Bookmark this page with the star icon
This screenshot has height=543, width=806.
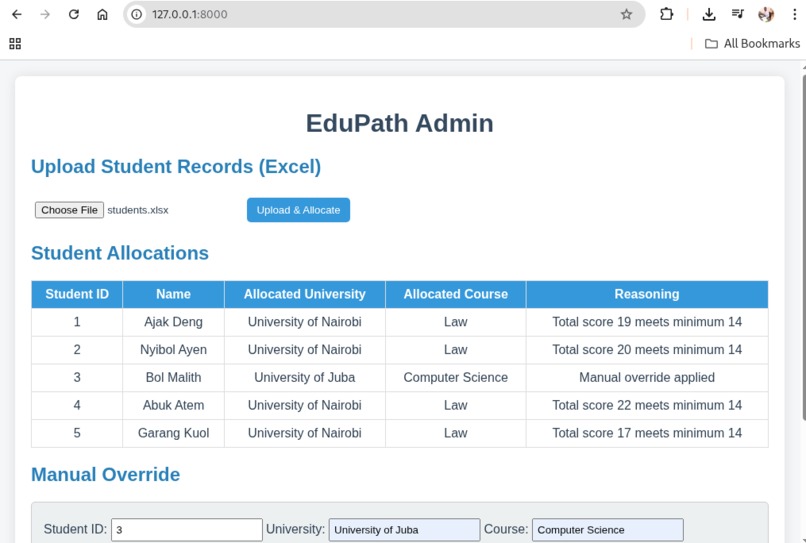626,14
